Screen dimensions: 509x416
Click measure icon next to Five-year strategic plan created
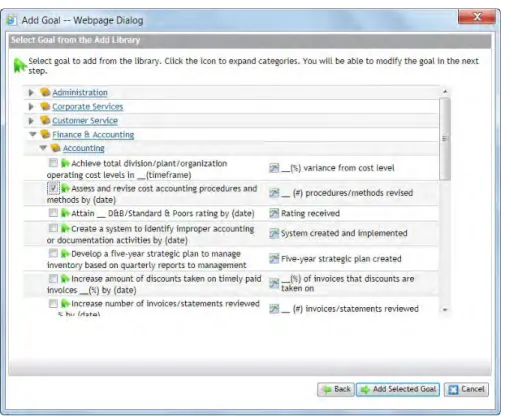tap(274, 258)
